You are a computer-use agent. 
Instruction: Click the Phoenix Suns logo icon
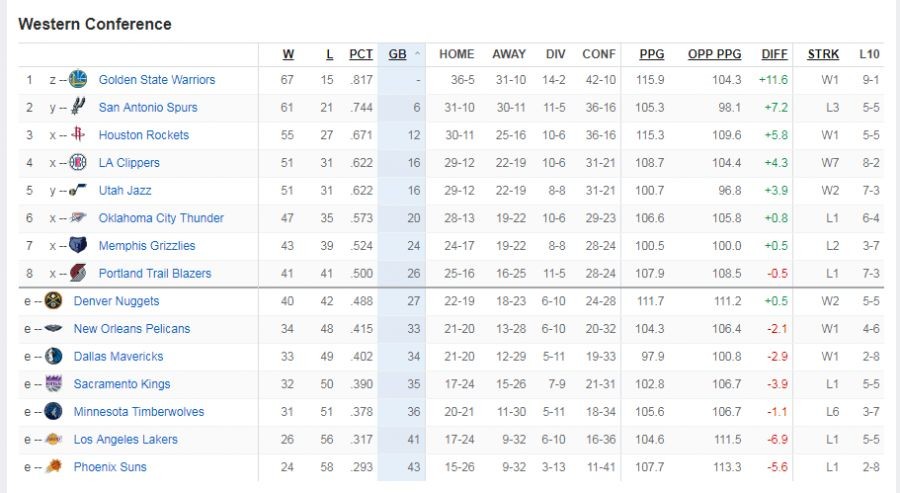(53, 467)
